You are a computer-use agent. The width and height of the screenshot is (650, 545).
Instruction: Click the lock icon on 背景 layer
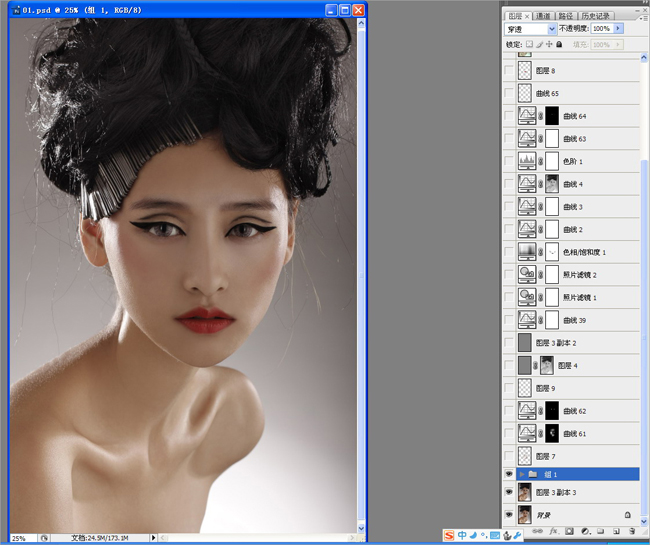(x=628, y=515)
